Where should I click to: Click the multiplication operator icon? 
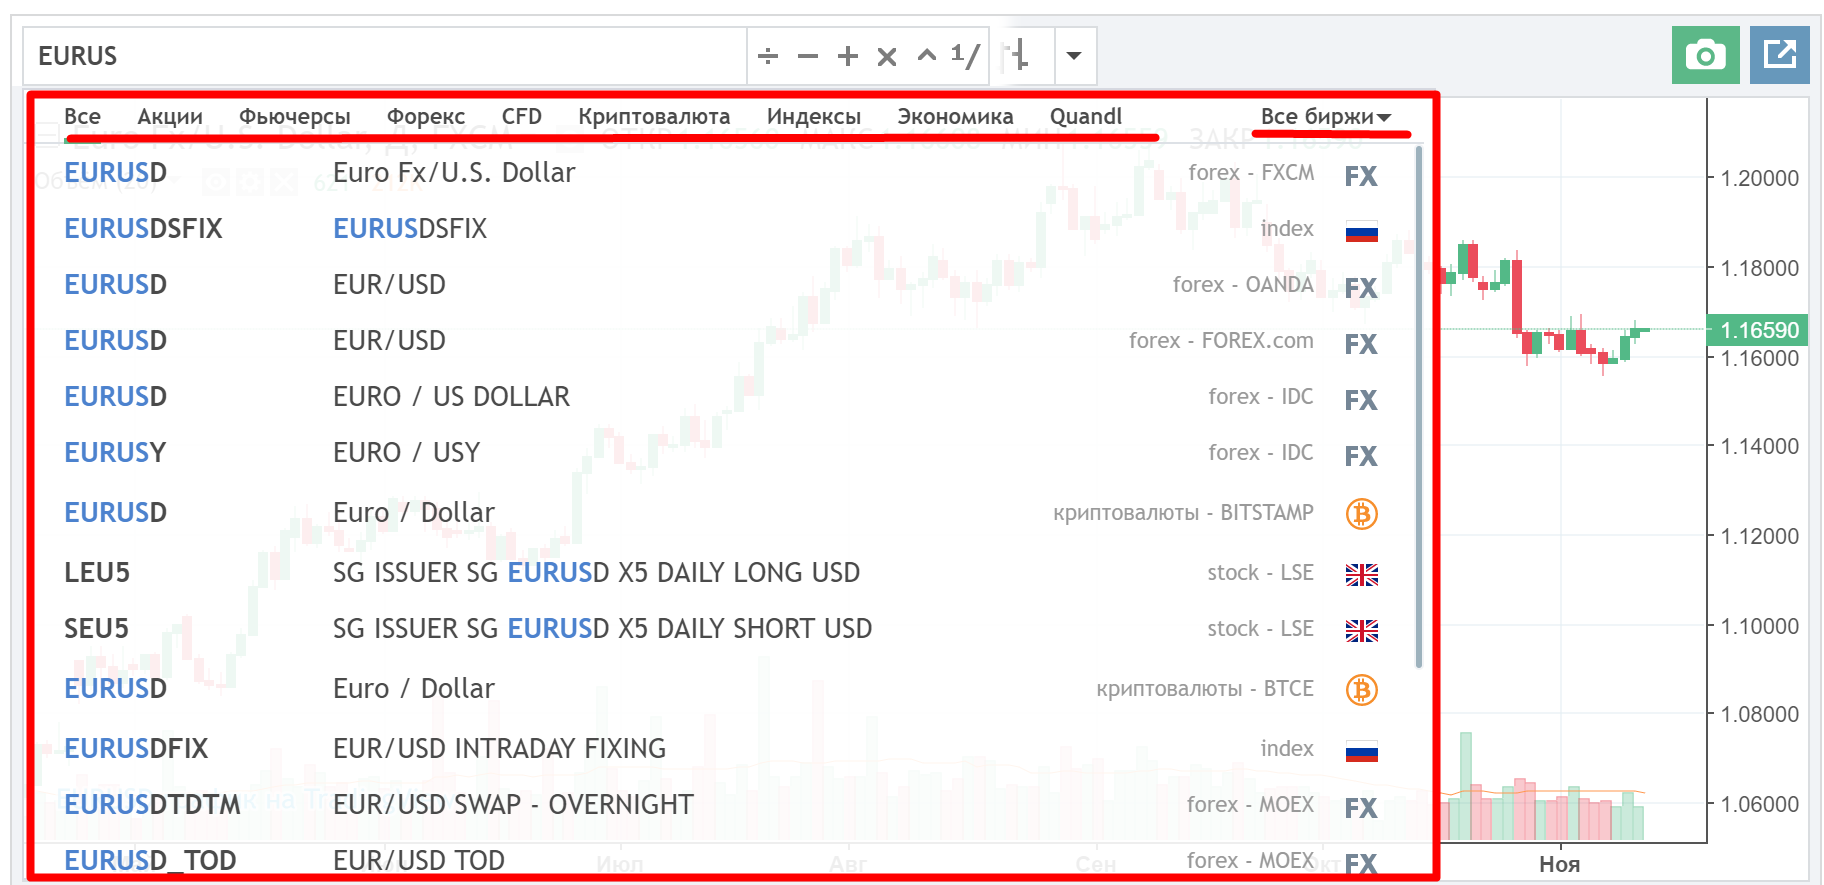pos(887,56)
